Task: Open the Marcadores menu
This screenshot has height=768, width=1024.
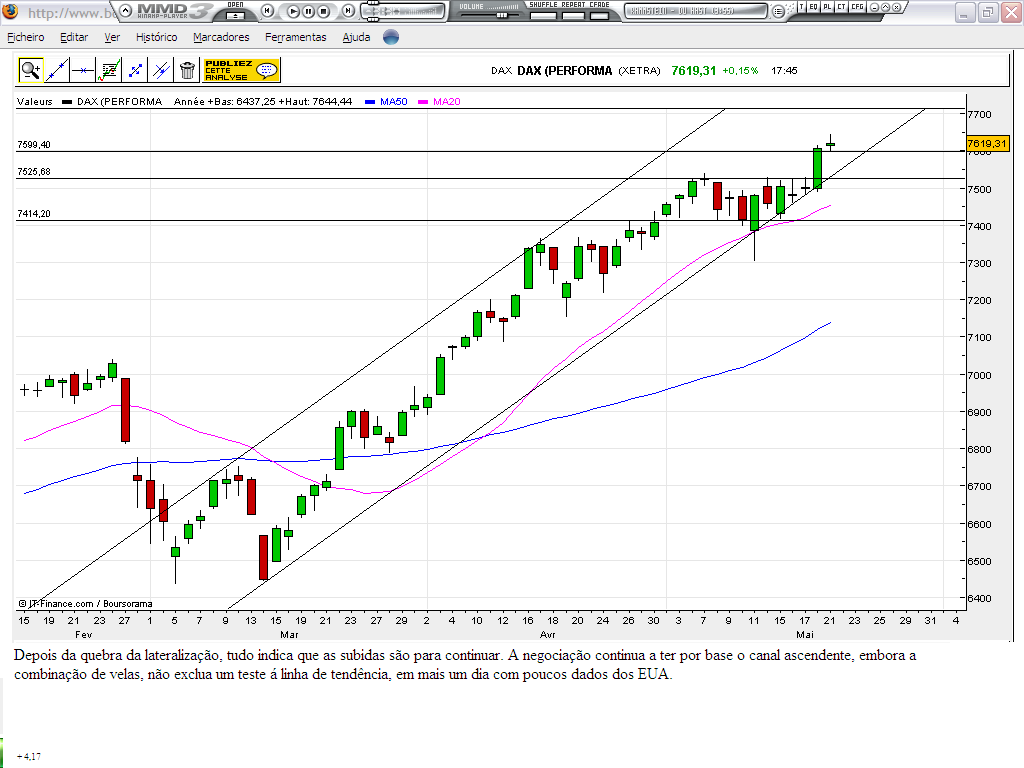Action: tap(221, 37)
